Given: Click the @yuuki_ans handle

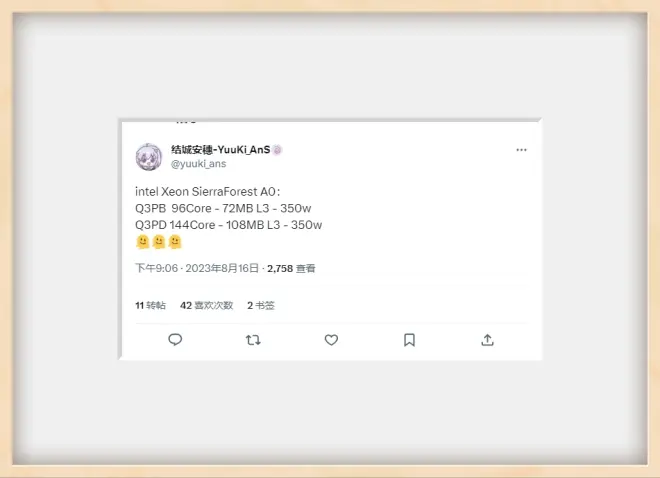Looking at the screenshot, I should coord(198,164).
